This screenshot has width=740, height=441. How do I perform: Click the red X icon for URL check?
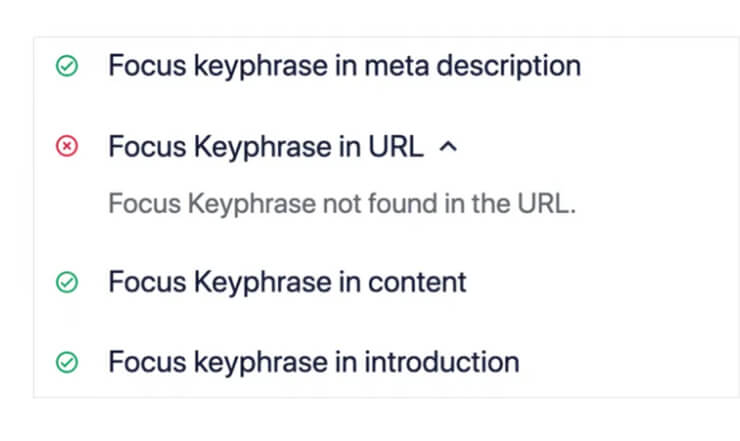pyautogui.click(x=67, y=146)
